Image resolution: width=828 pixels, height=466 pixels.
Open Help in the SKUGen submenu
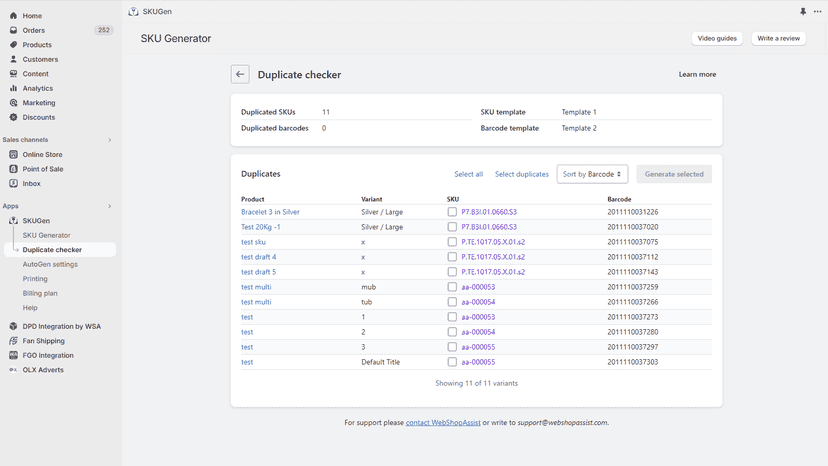coord(30,307)
